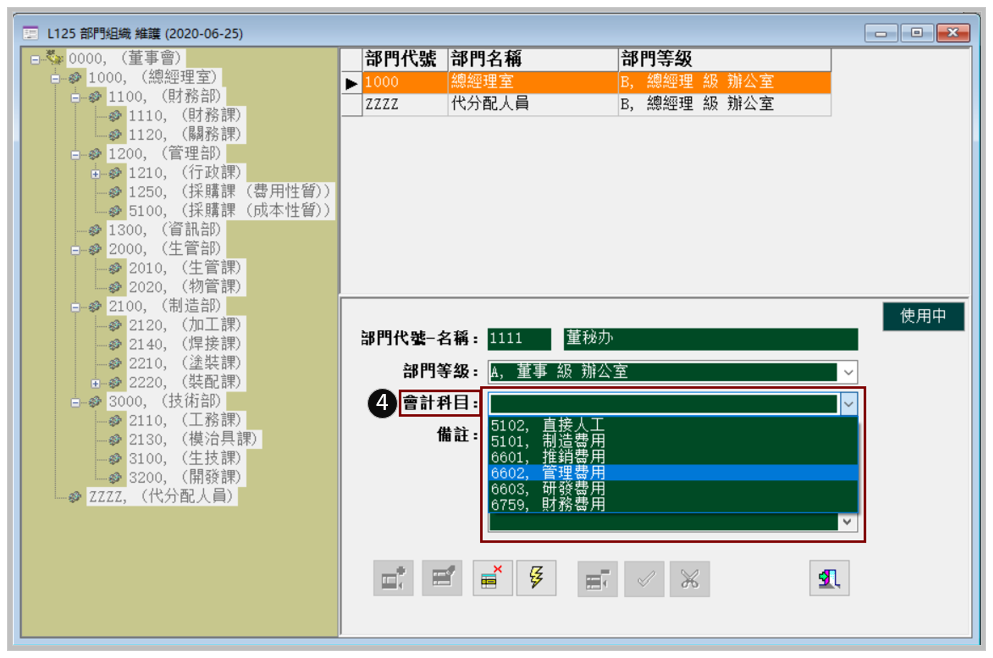
Task: Click the exit door icon
Action: click(x=829, y=578)
